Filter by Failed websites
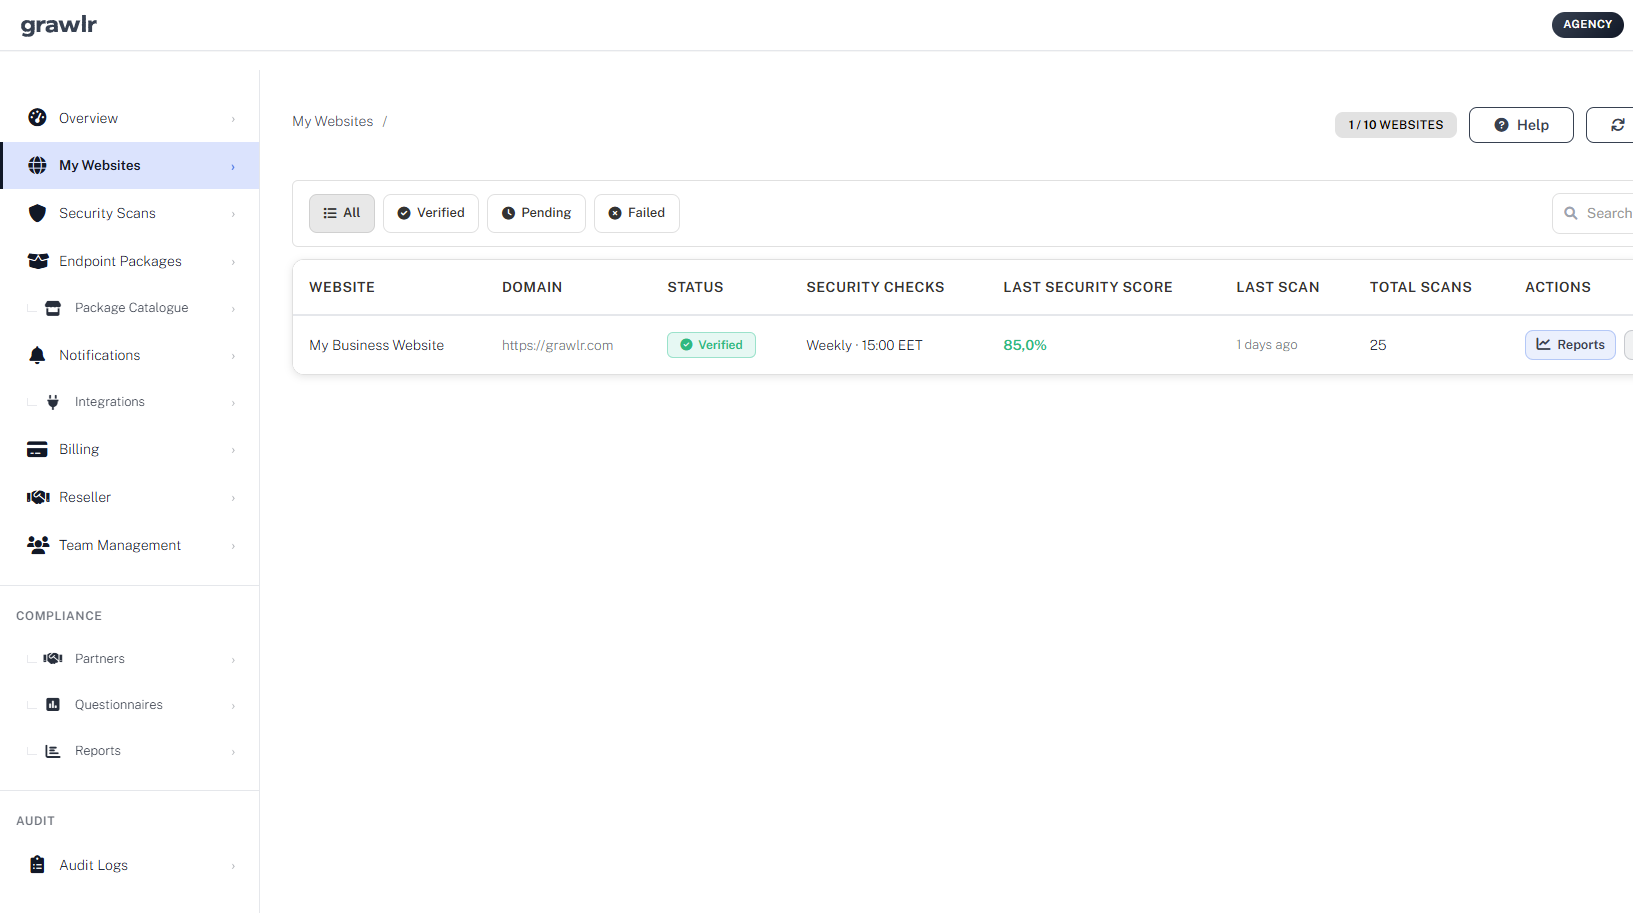The width and height of the screenshot is (1633, 913). click(x=637, y=213)
